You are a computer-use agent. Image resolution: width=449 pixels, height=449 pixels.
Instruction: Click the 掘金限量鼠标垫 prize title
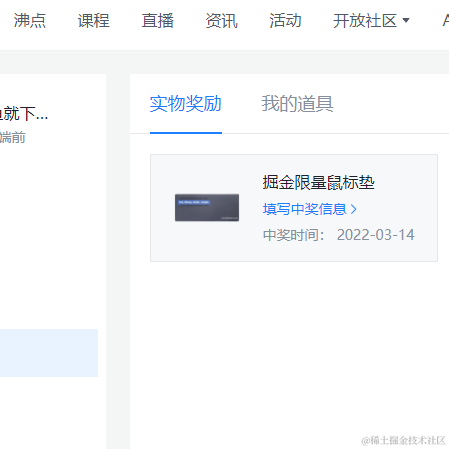[318, 182]
